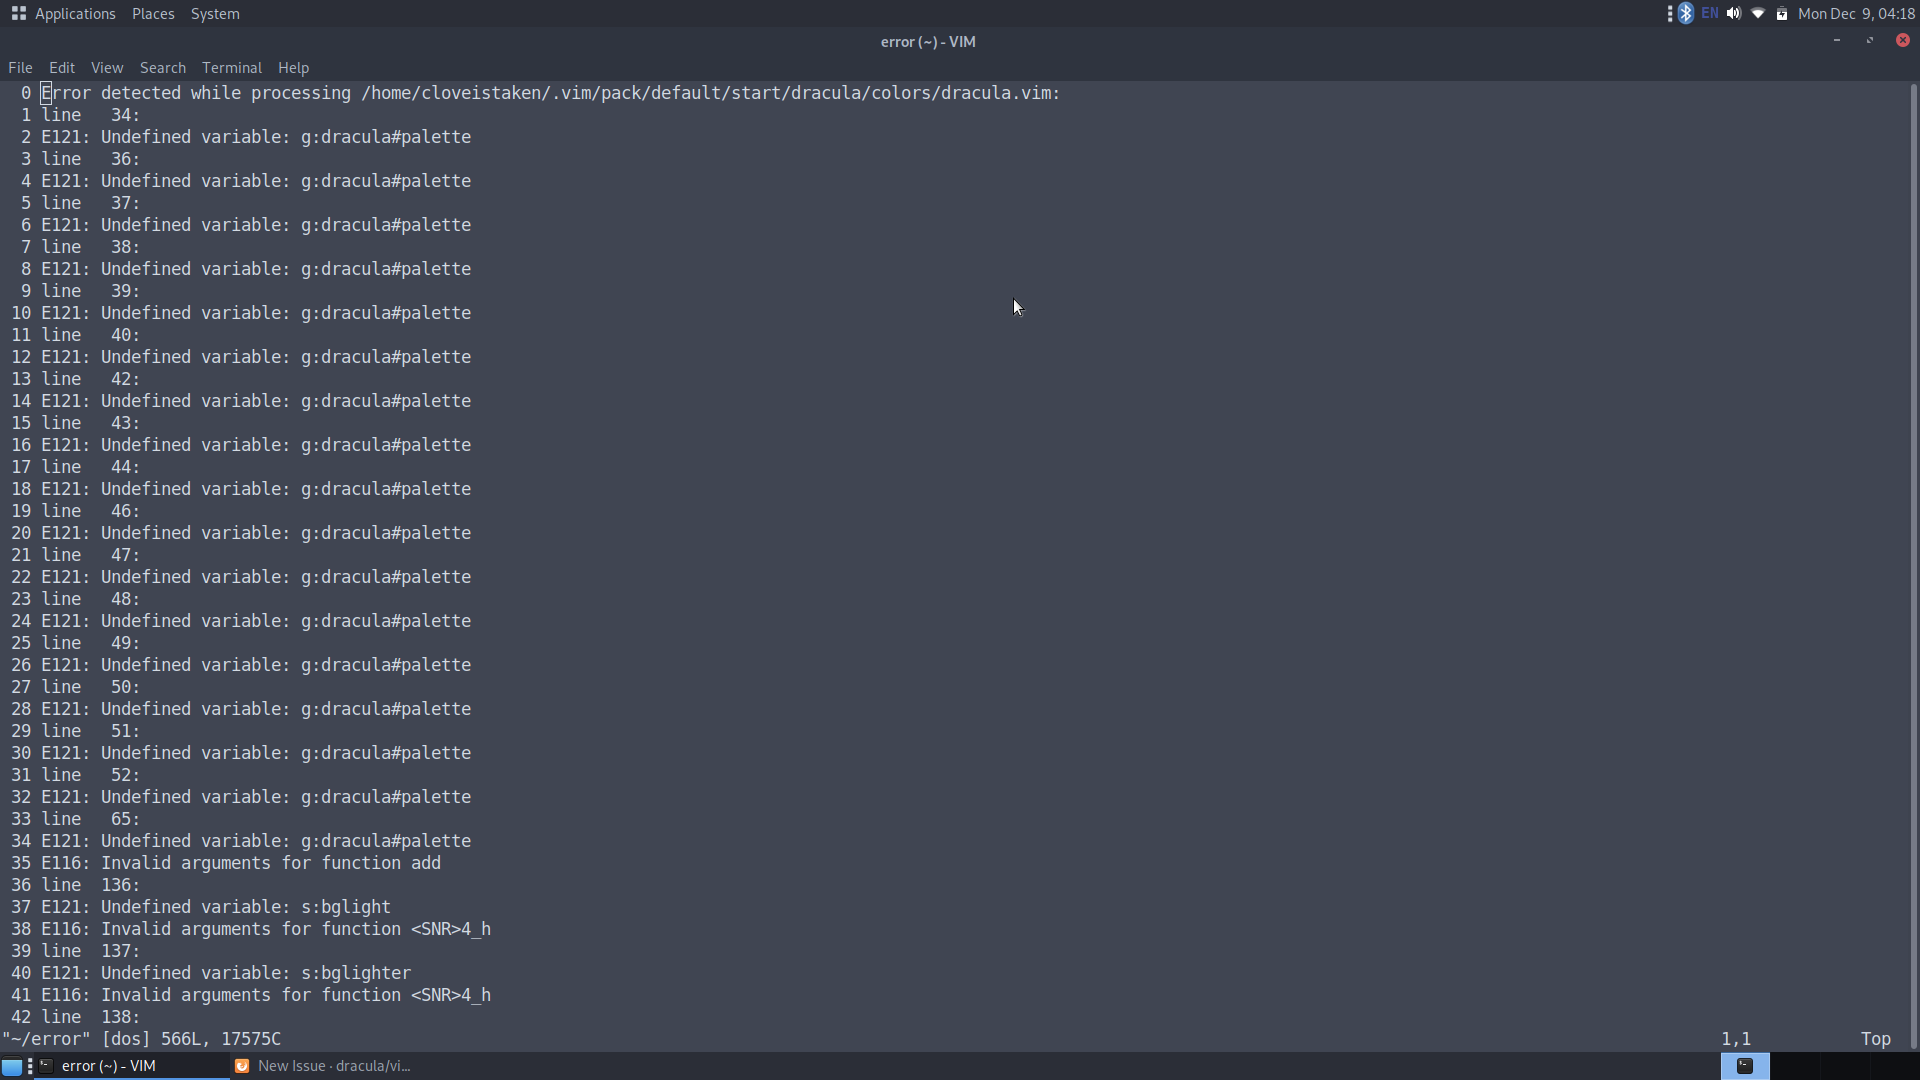Click the show desktop icon in the taskbar

click(12, 1066)
